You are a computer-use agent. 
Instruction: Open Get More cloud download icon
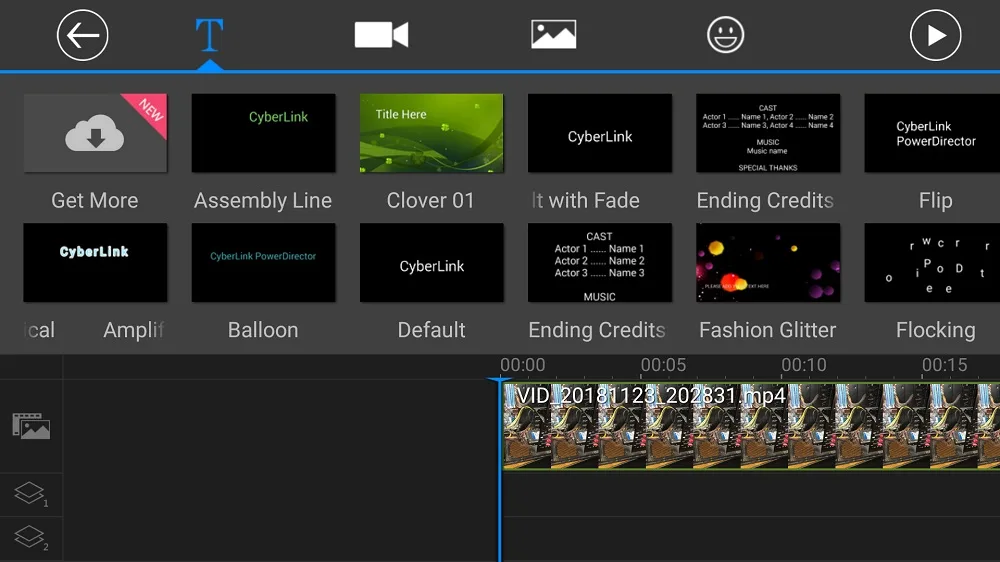95,133
